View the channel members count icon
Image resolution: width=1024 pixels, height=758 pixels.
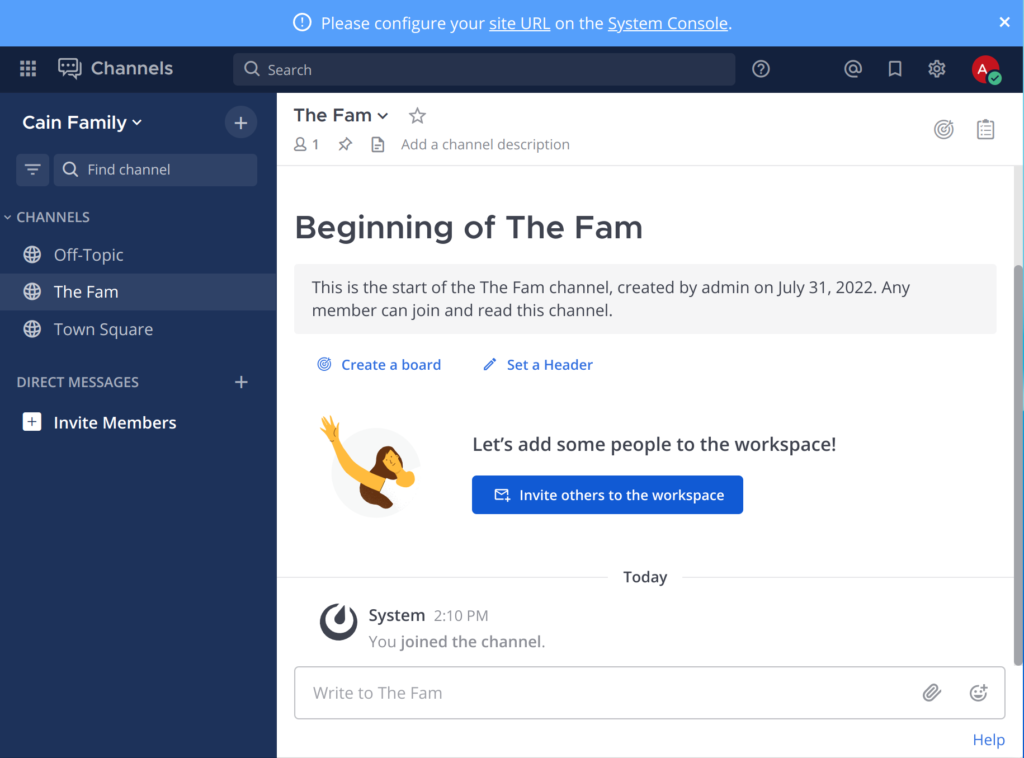pyautogui.click(x=306, y=144)
